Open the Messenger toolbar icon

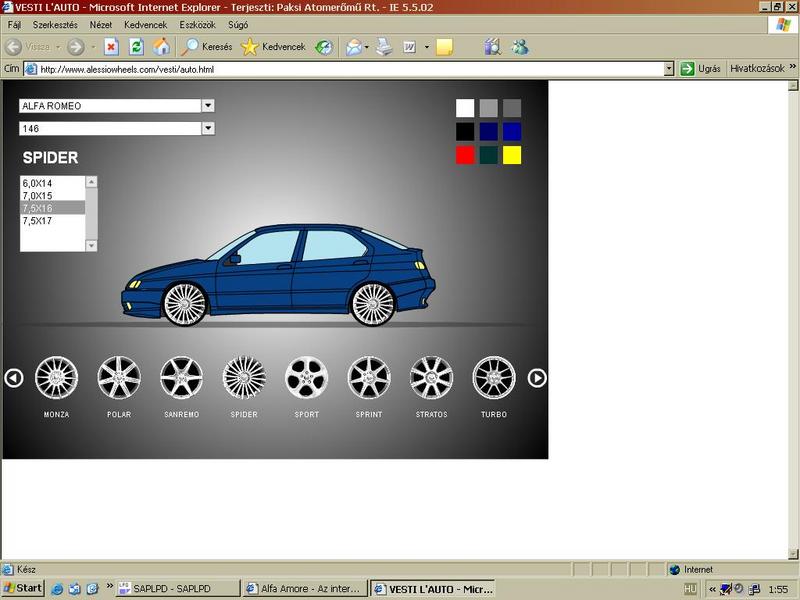click(x=520, y=47)
